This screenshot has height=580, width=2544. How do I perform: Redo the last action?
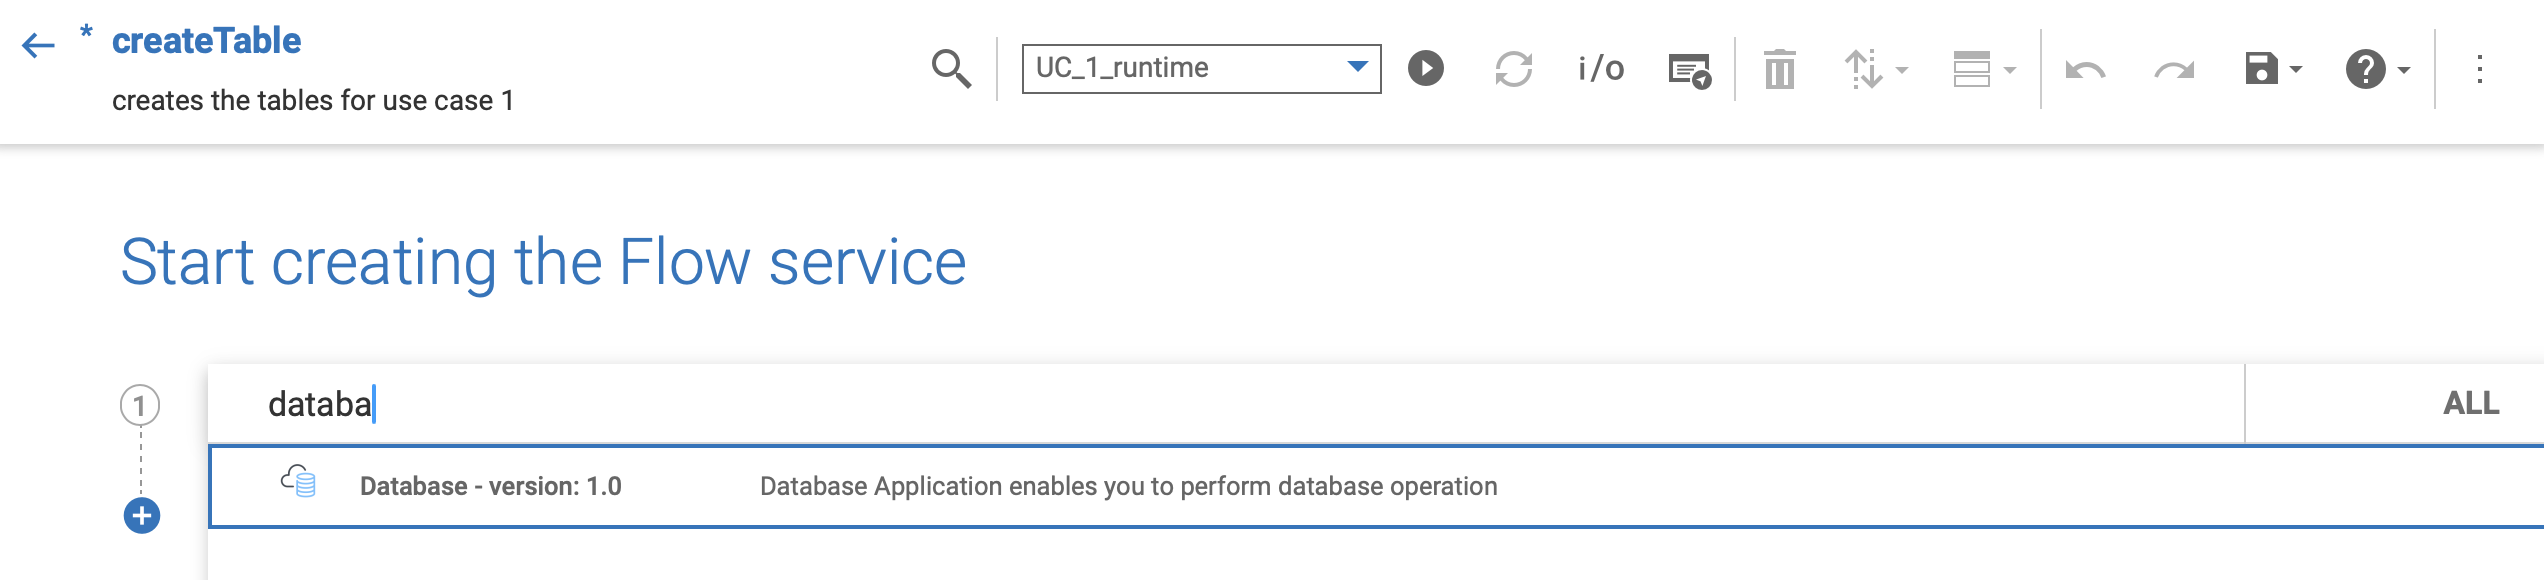[2174, 70]
